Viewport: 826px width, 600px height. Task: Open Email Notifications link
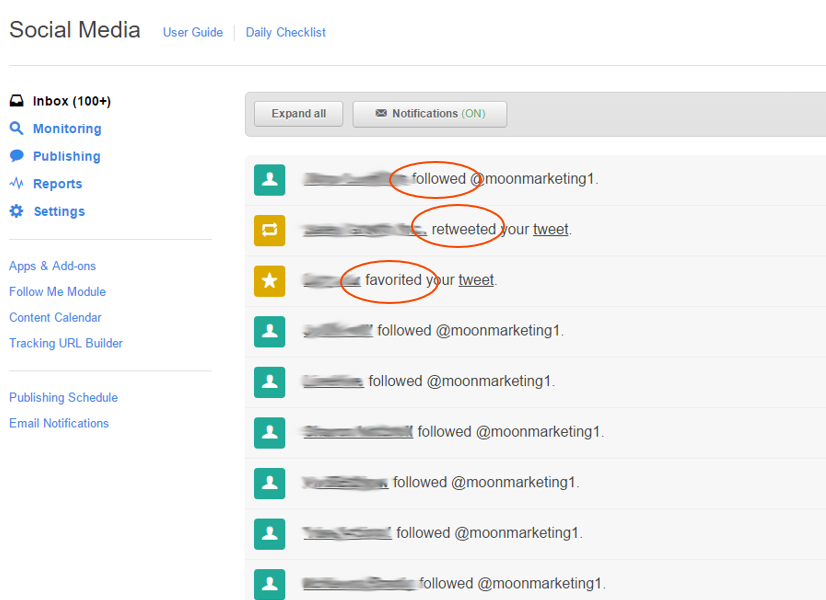(x=59, y=424)
